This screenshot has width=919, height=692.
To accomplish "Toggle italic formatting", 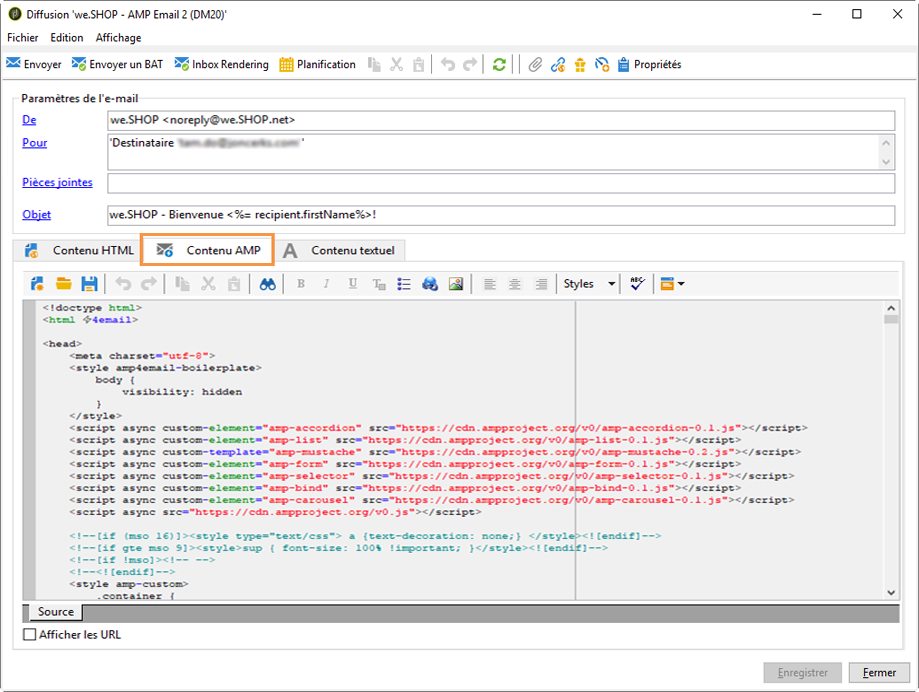I will tap(326, 284).
